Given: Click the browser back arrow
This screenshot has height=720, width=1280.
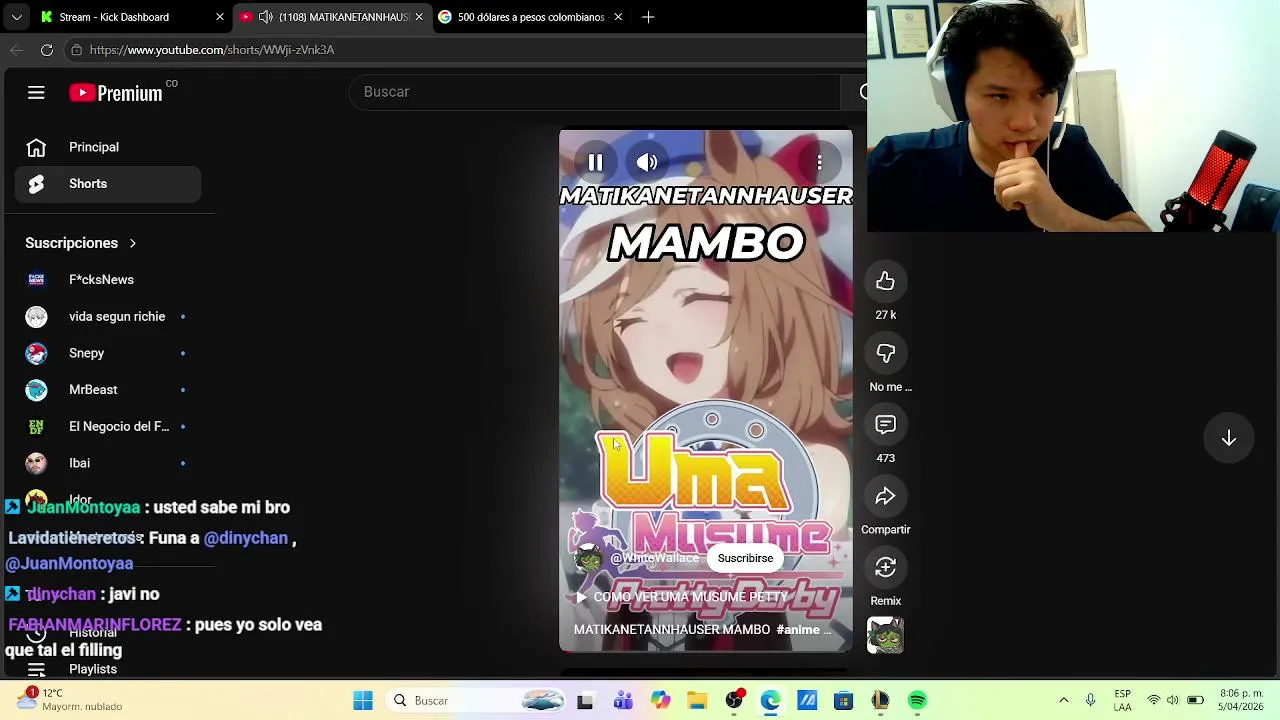Looking at the screenshot, I should pos(17,50).
